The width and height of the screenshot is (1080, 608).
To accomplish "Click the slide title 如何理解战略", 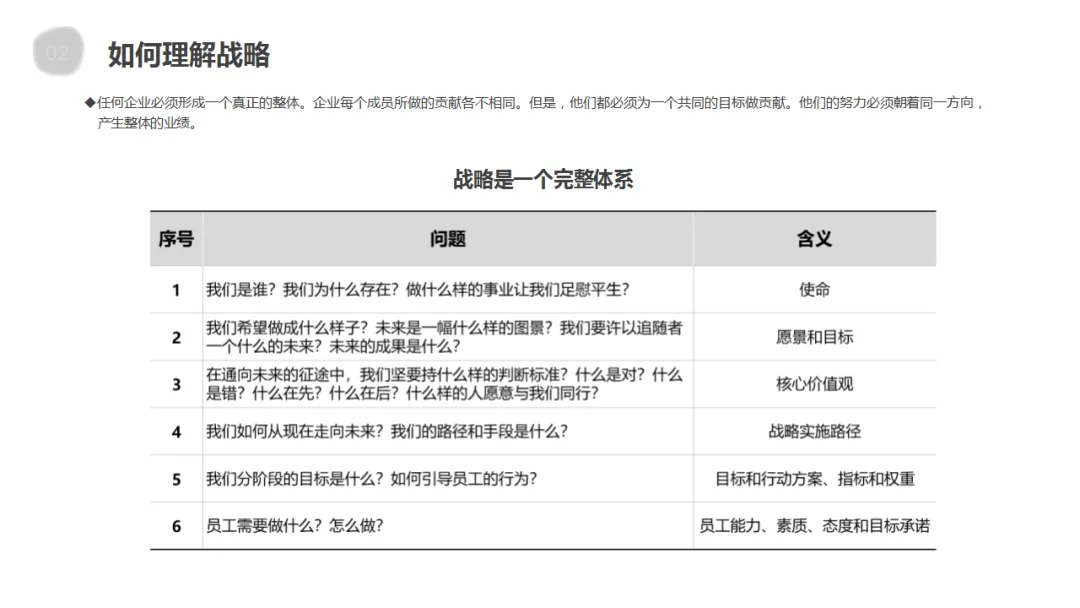I will click(x=189, y=54).
